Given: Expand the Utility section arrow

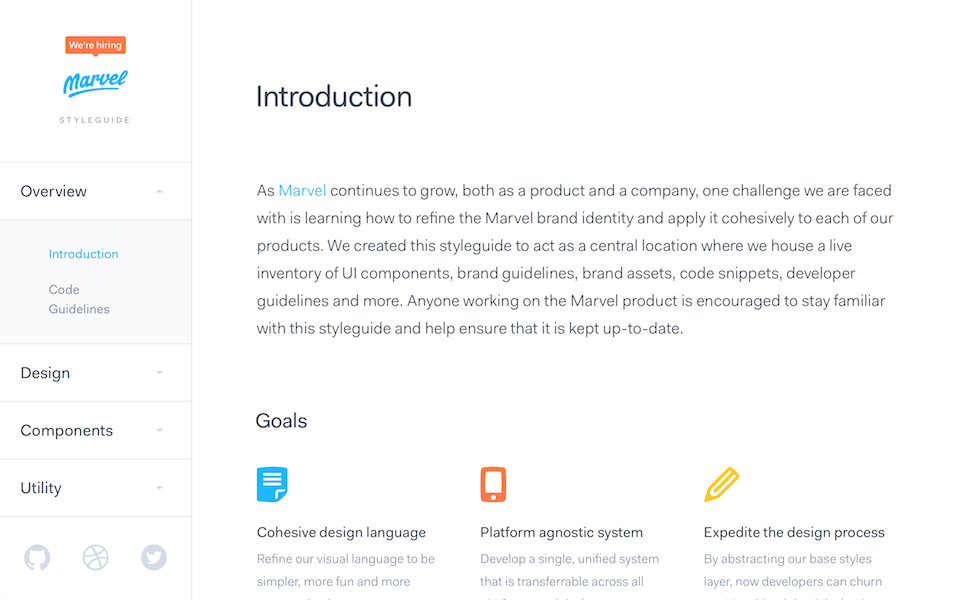Looking at the screenshot, I should (x=159, y=488).
